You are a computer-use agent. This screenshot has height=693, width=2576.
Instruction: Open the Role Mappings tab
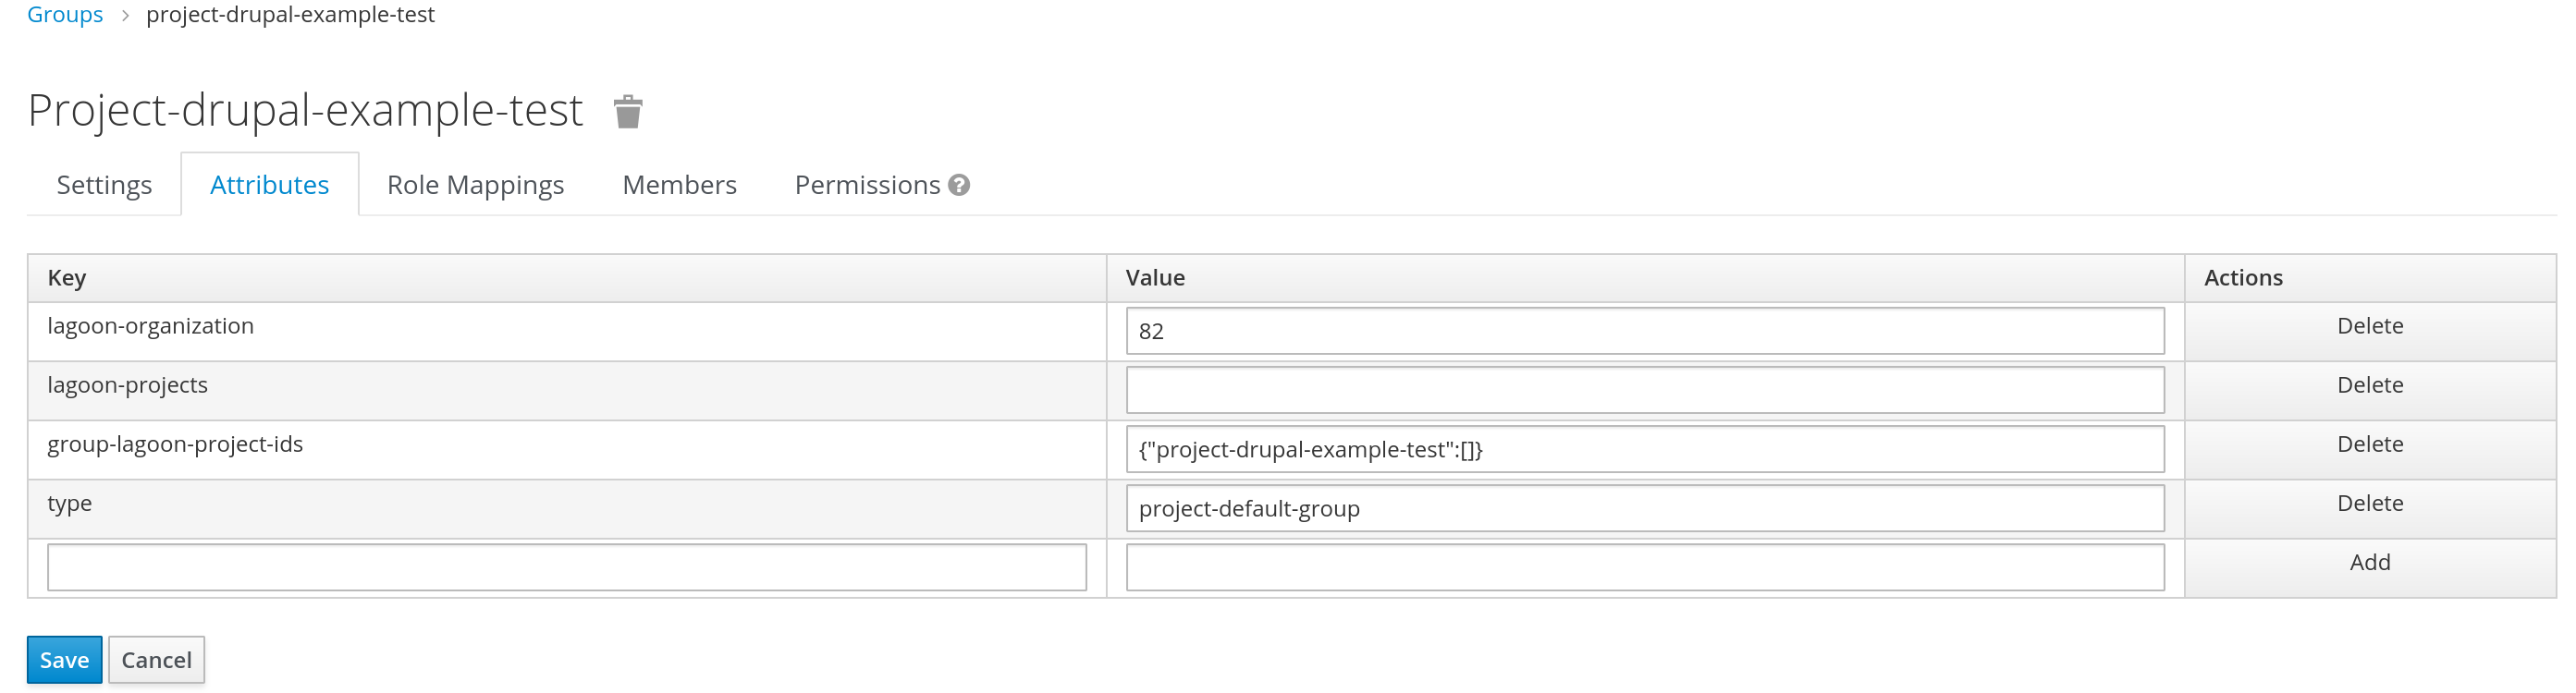pos(476,184)
